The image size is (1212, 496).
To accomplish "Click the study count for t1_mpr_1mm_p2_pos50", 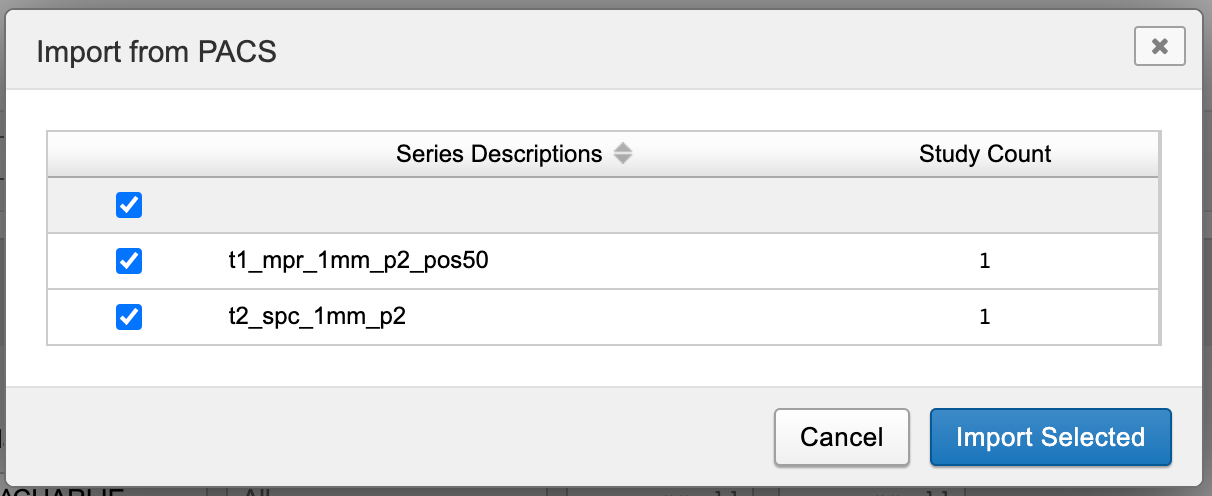I will point(985,262).
